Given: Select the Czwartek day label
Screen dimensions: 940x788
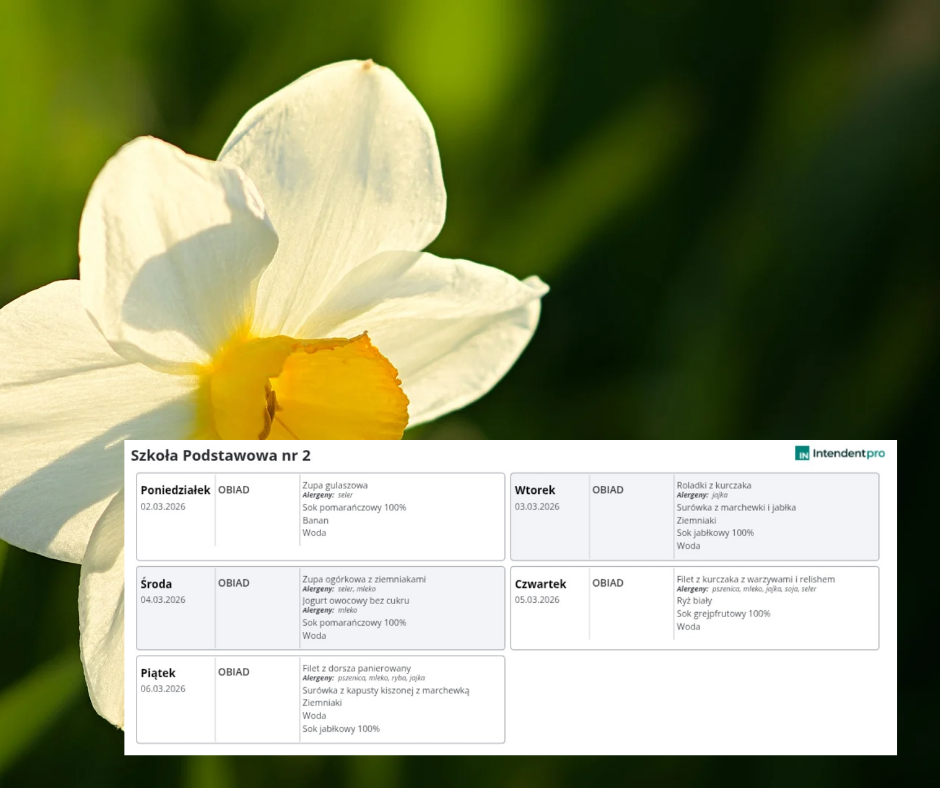Looking at the screenshot, I should point(540,584).
